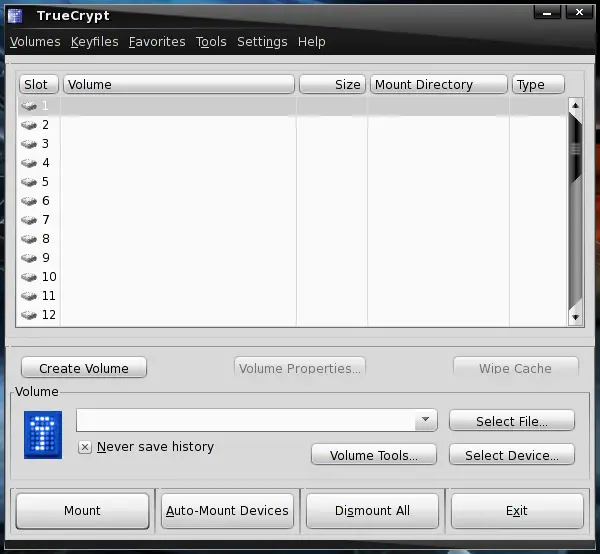
Task: Click into the volume path input field
Action: point(246,420)
